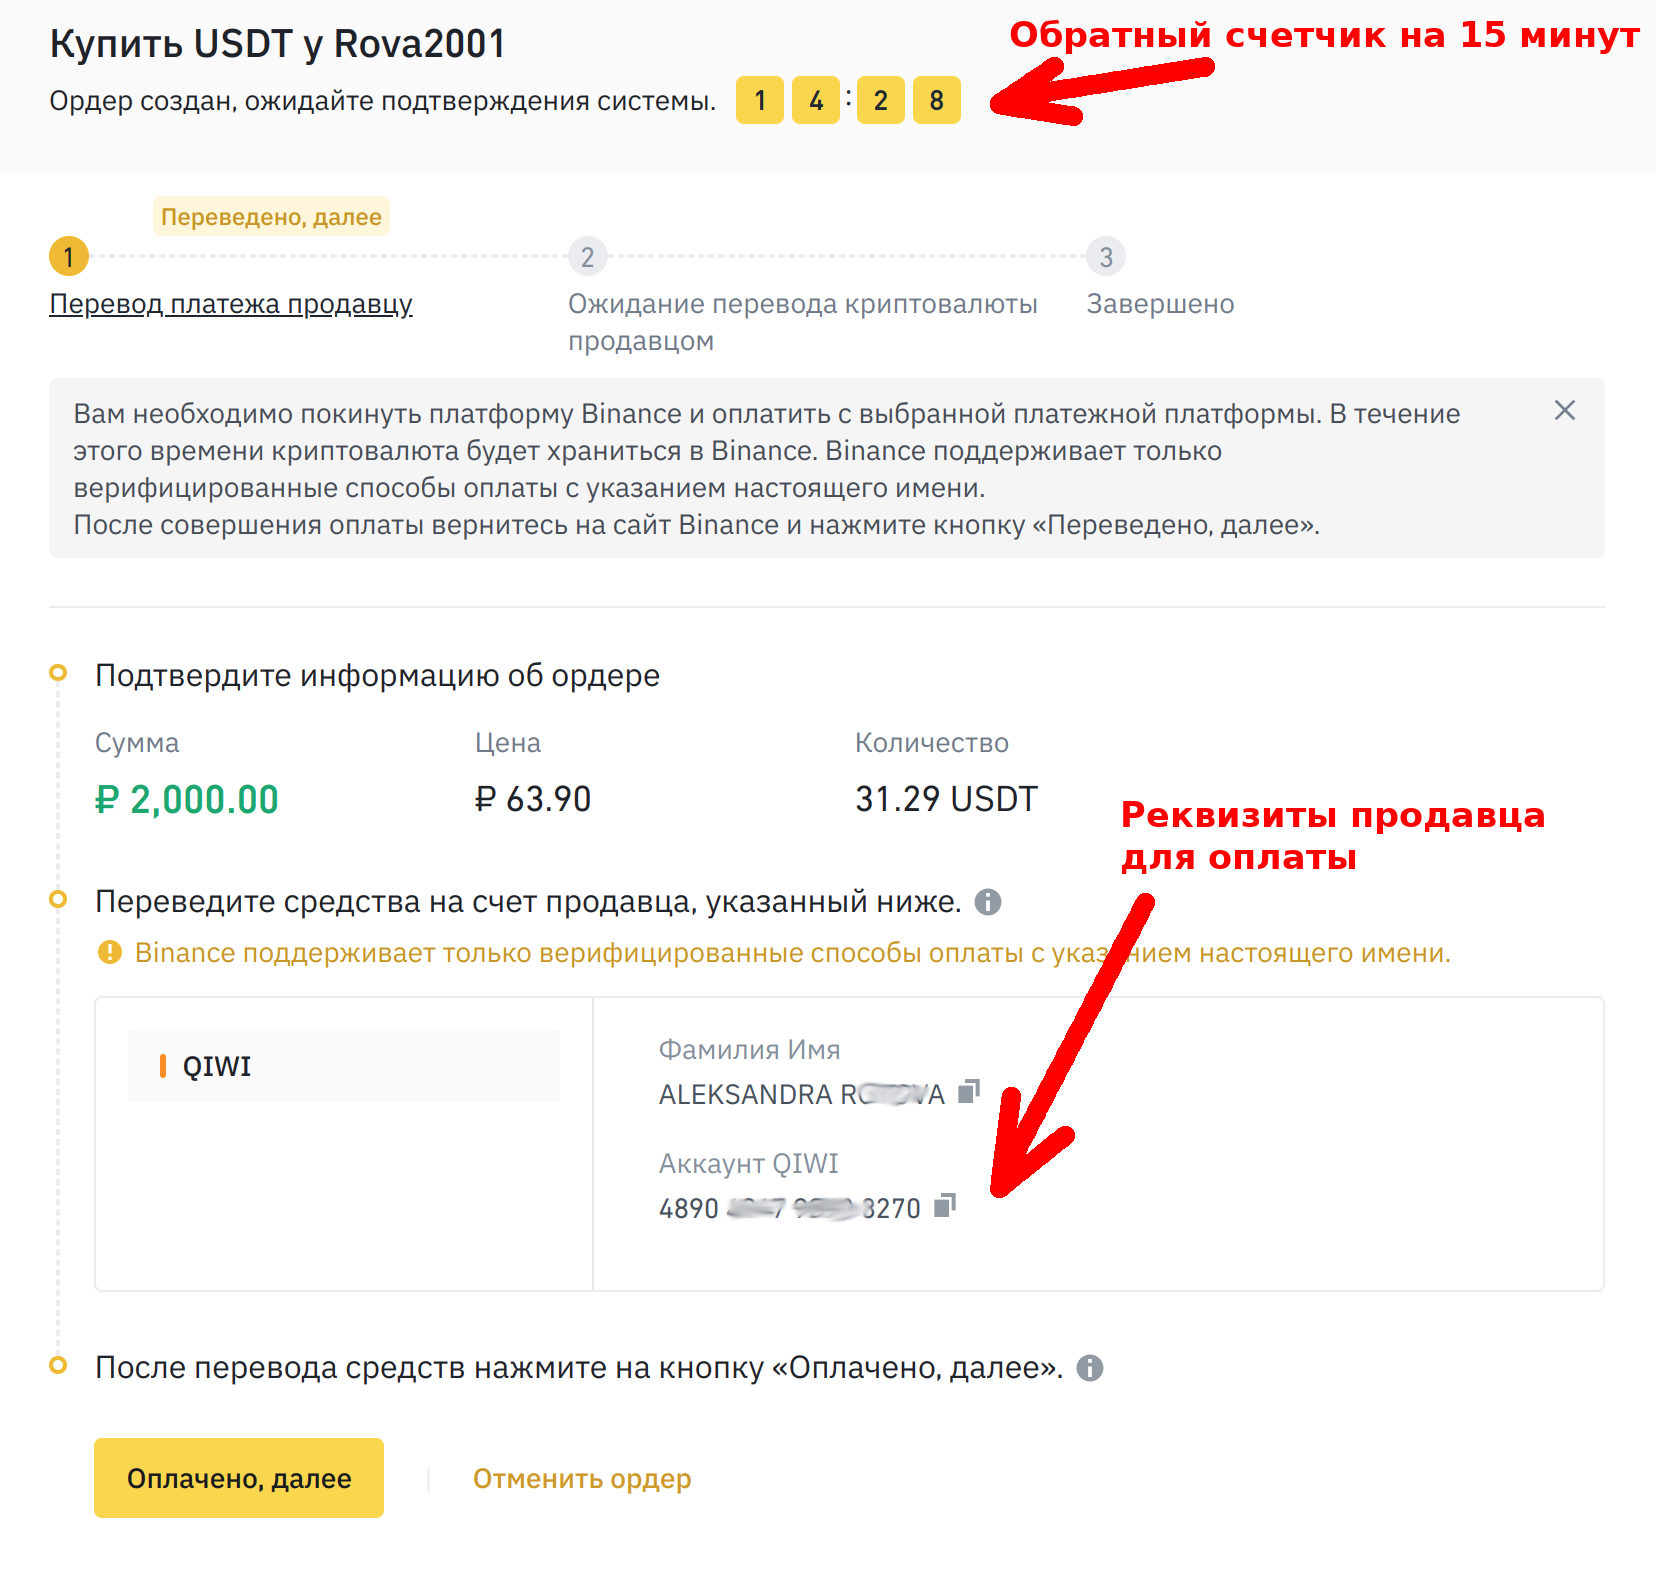Click the «Отменить ордер» link
The width and height of the screenshot is (1656, 1574).
click(582, 1478)
